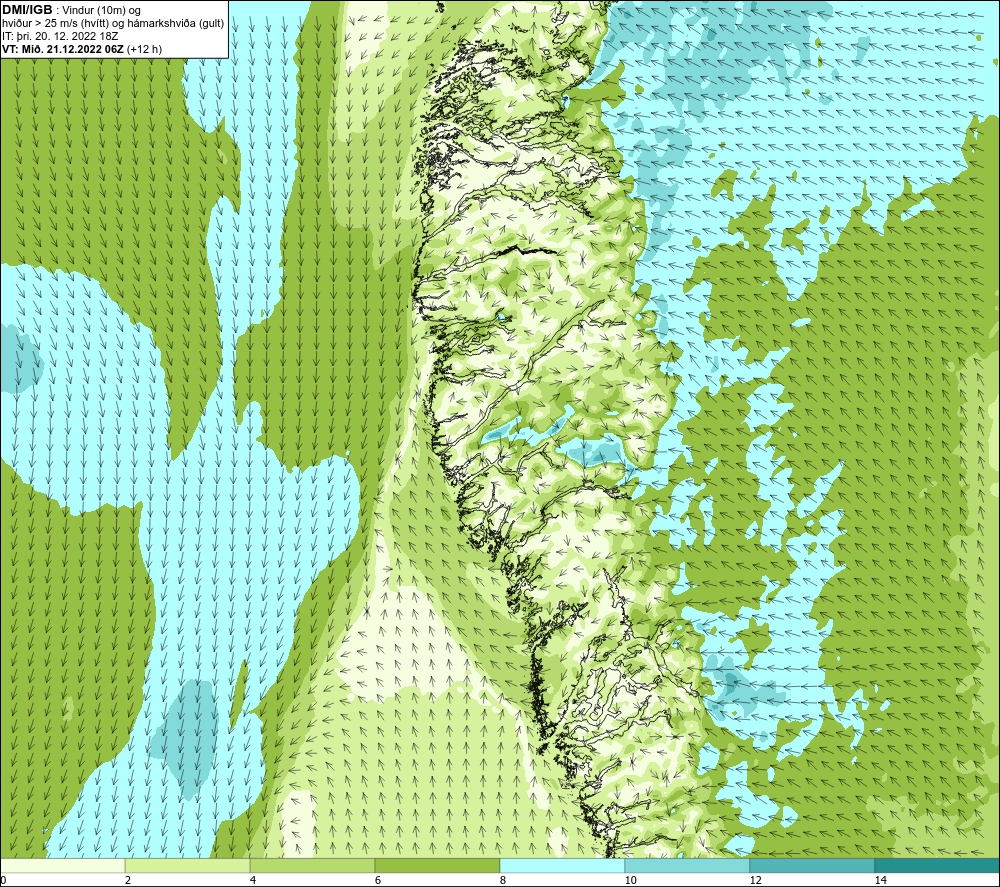Image resolution: width=1000 pixels, height=887 pixels.
Task: Click the "VT: Mið. 21.12.2022 06Z" valid time
Action: pyautogui.click(x=63, y=49)
